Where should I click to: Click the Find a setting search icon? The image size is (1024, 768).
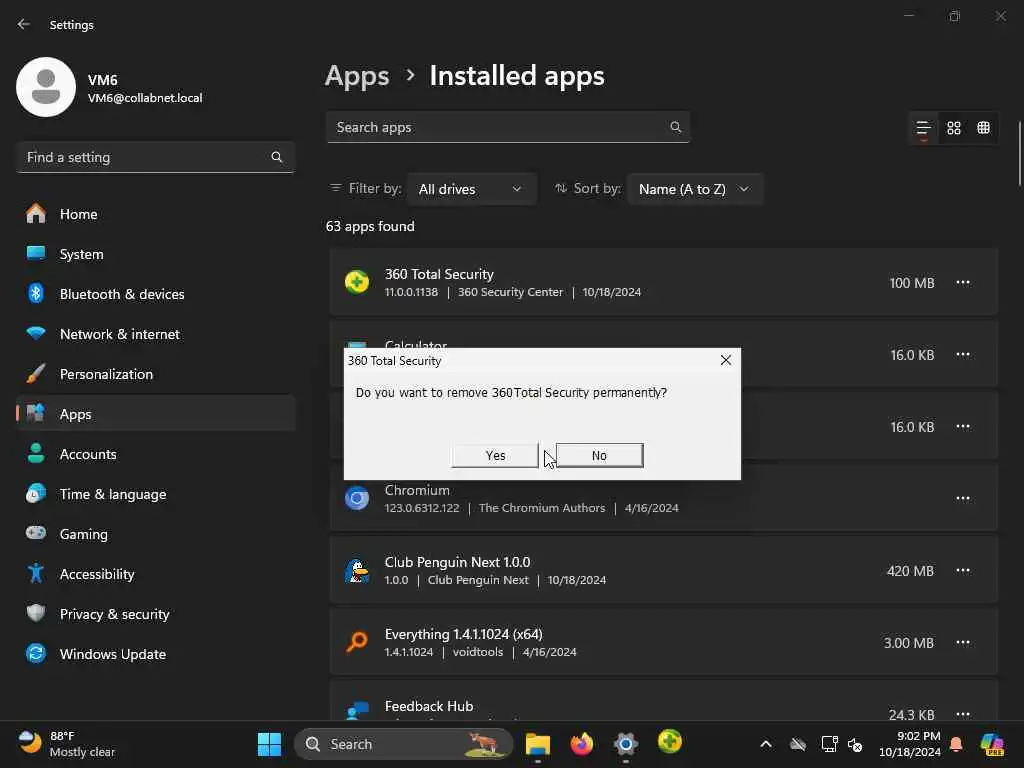click(x=276, y=157)
